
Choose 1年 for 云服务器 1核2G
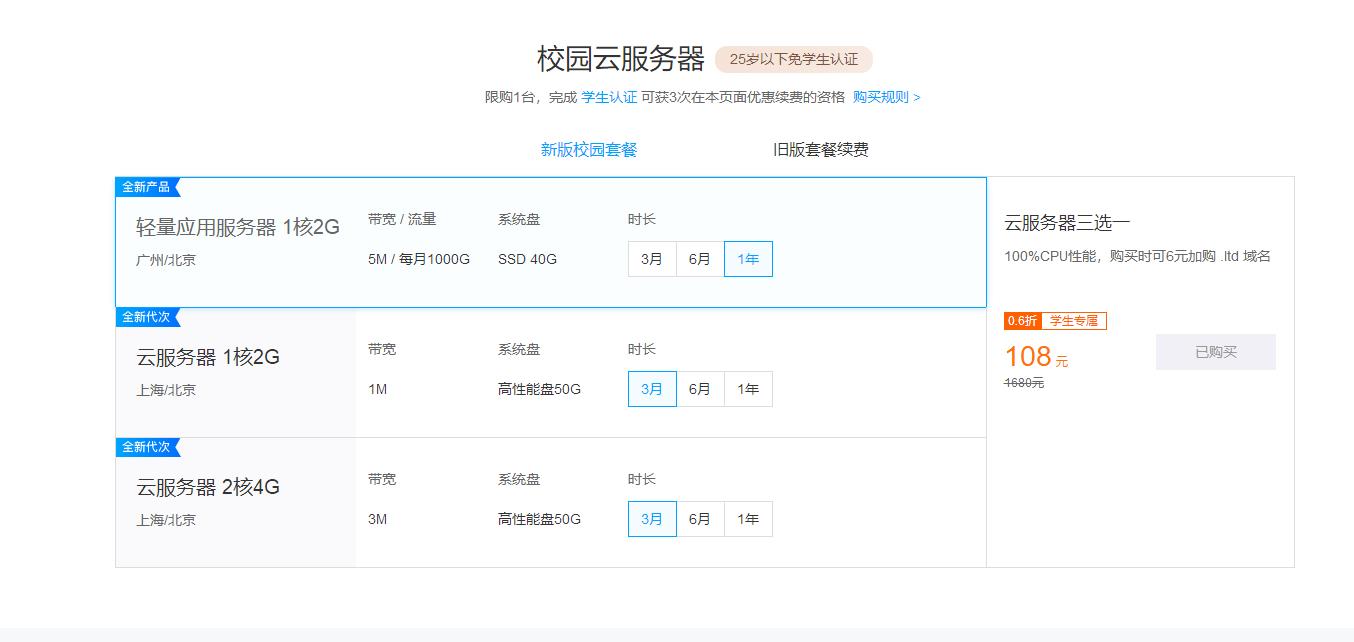pyautogui.click(x=748, y=389)
